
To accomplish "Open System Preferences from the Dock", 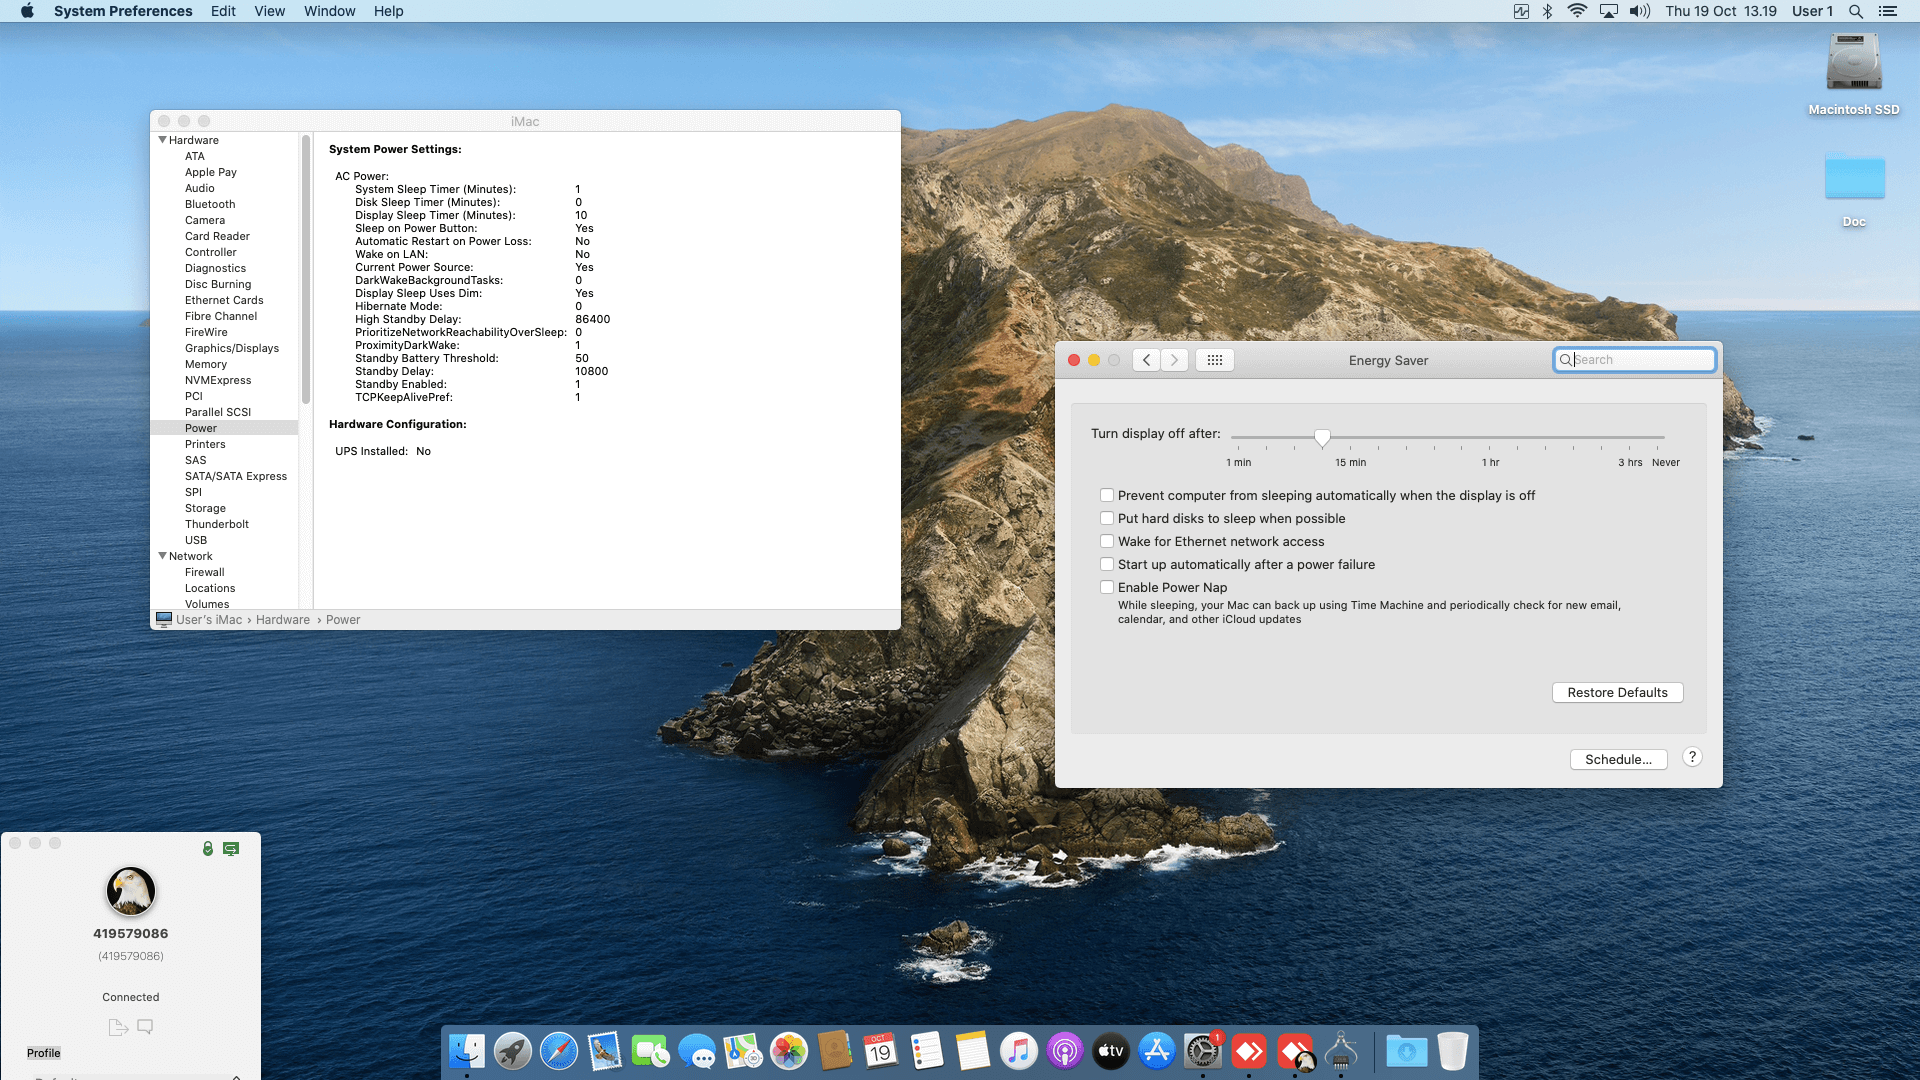I will 1203,1051.
